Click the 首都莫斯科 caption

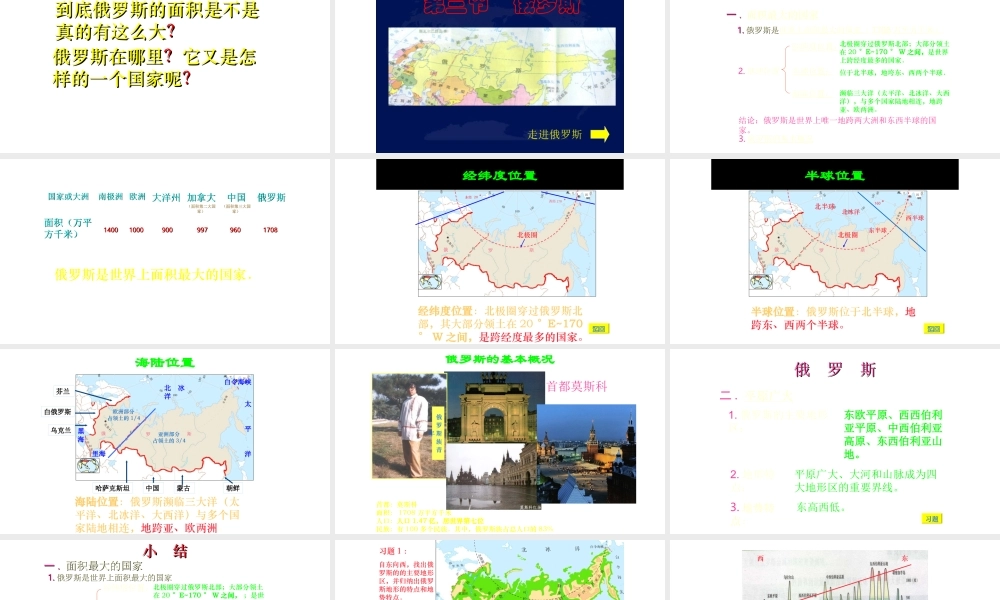point(577,386)
